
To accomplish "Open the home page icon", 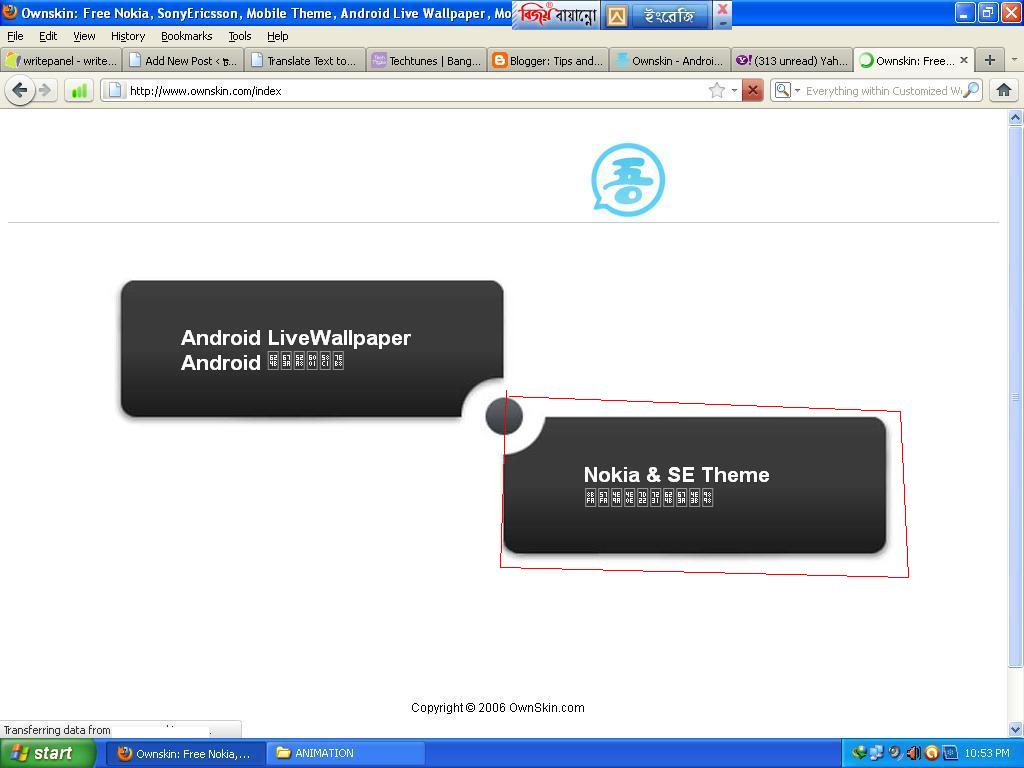I will click(x=1004, y=90).
